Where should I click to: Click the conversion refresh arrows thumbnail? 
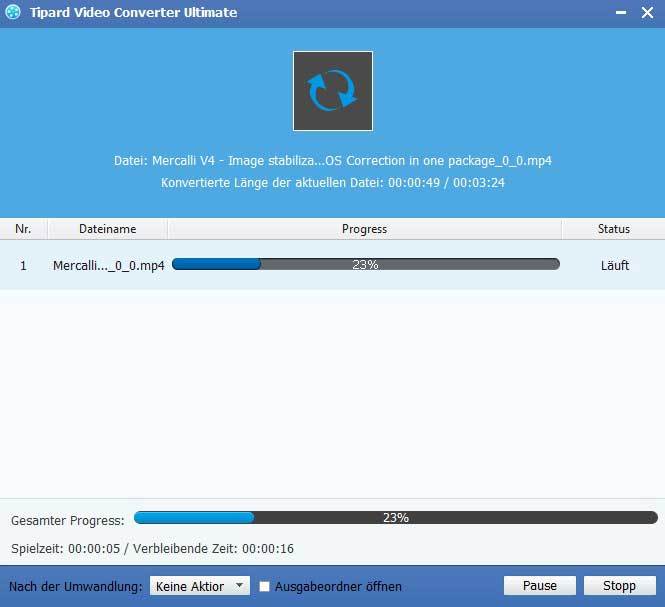coord(333,91)
